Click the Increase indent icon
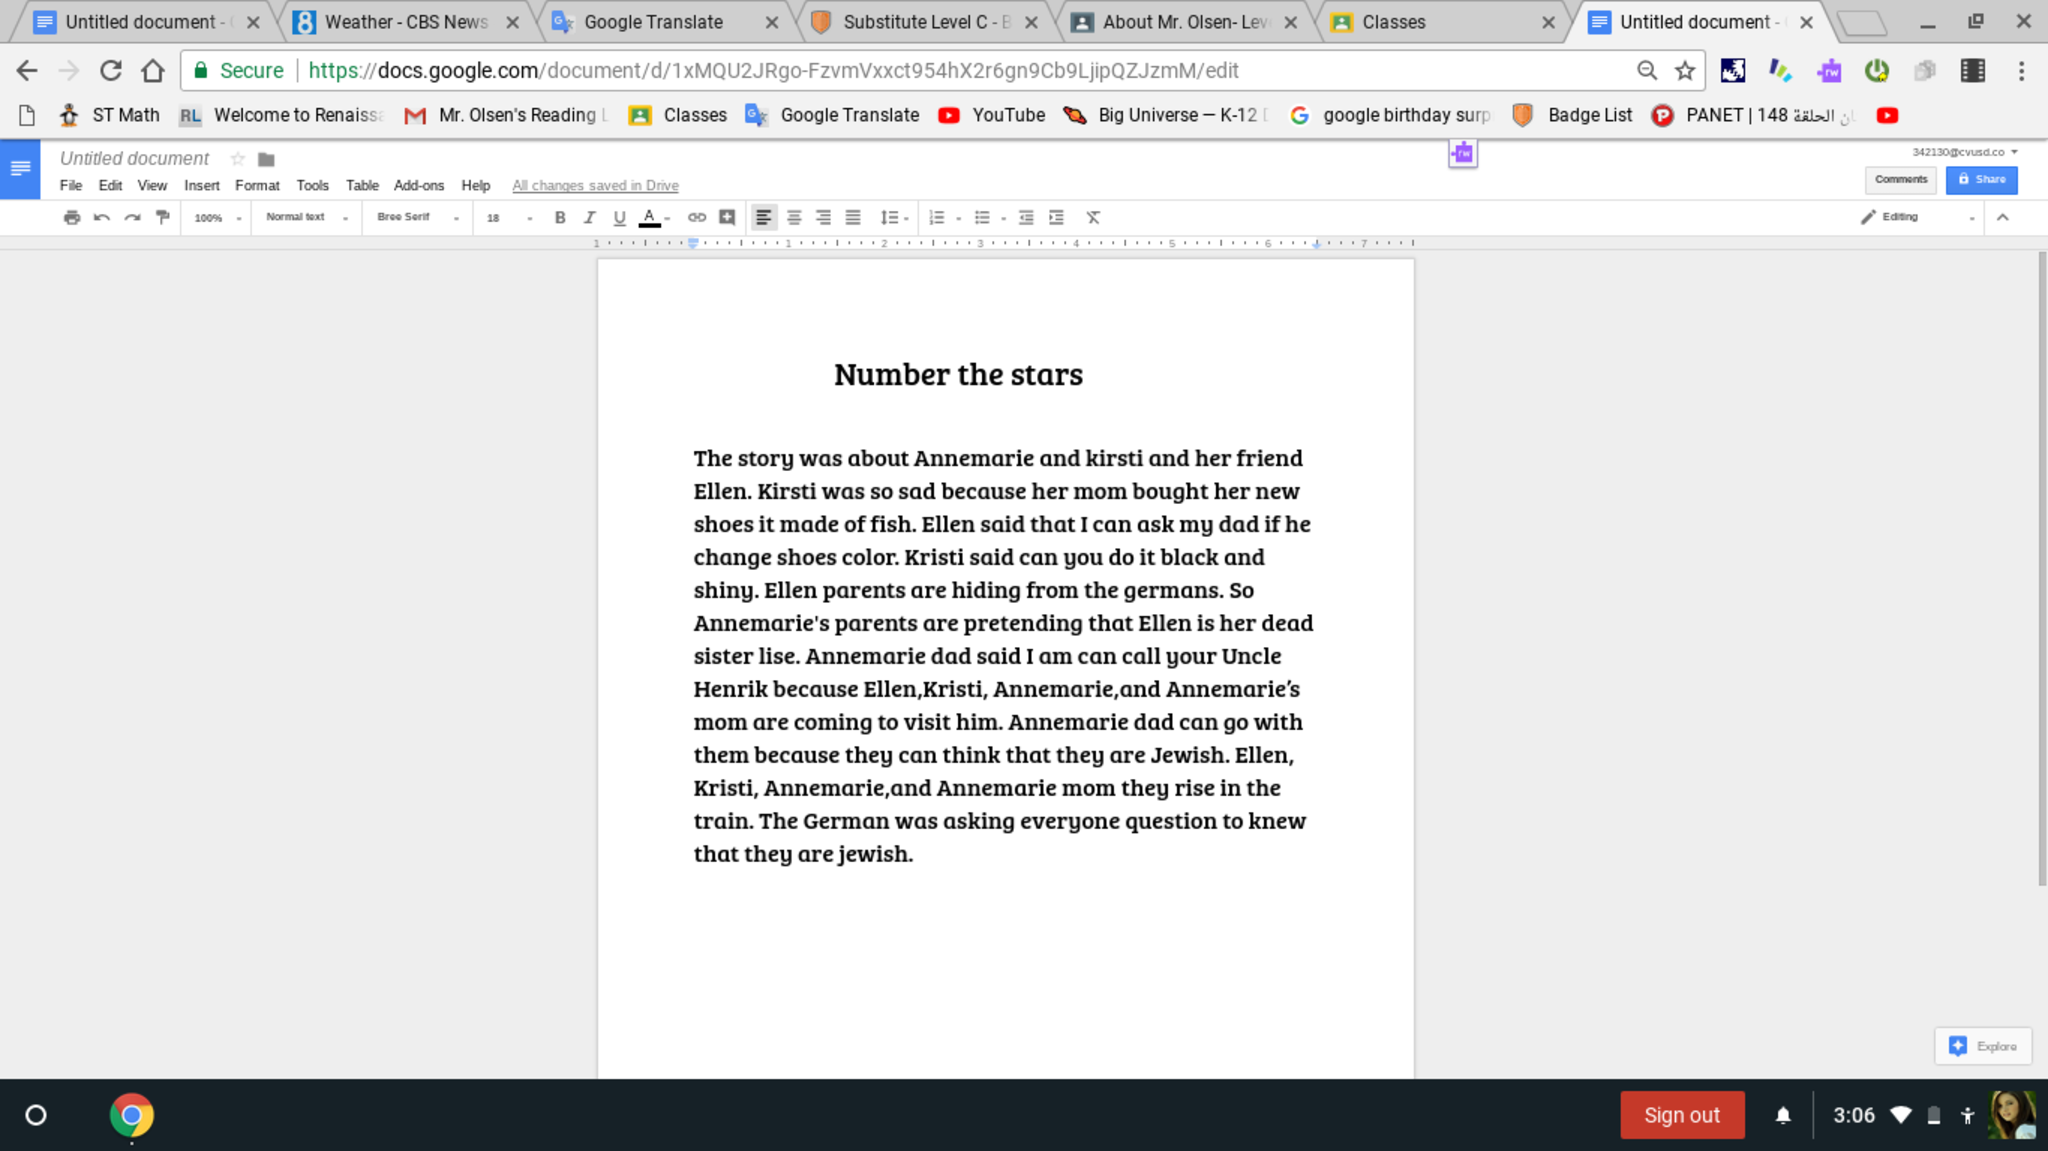 pos(1056,217)
